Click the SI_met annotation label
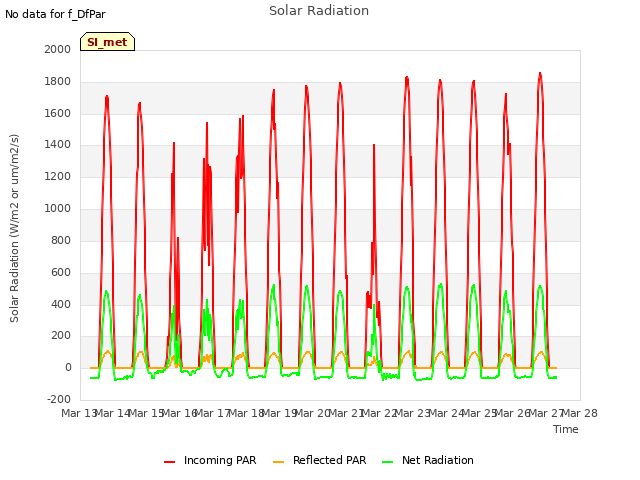The height and width of the screenshot is (480, 640). coord(107,42)
